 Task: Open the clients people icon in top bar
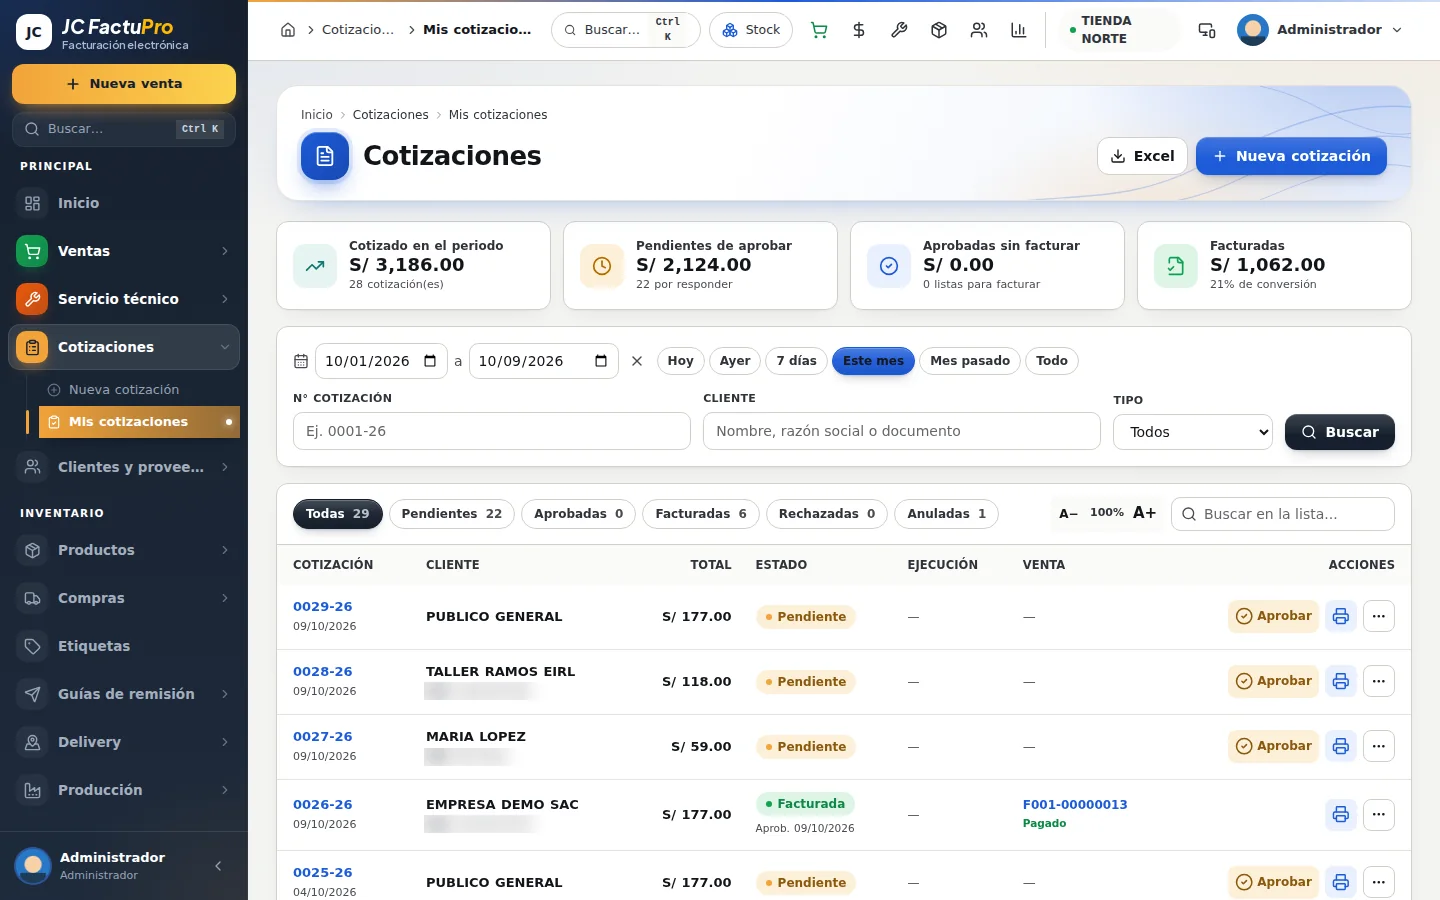pos(979,30)
